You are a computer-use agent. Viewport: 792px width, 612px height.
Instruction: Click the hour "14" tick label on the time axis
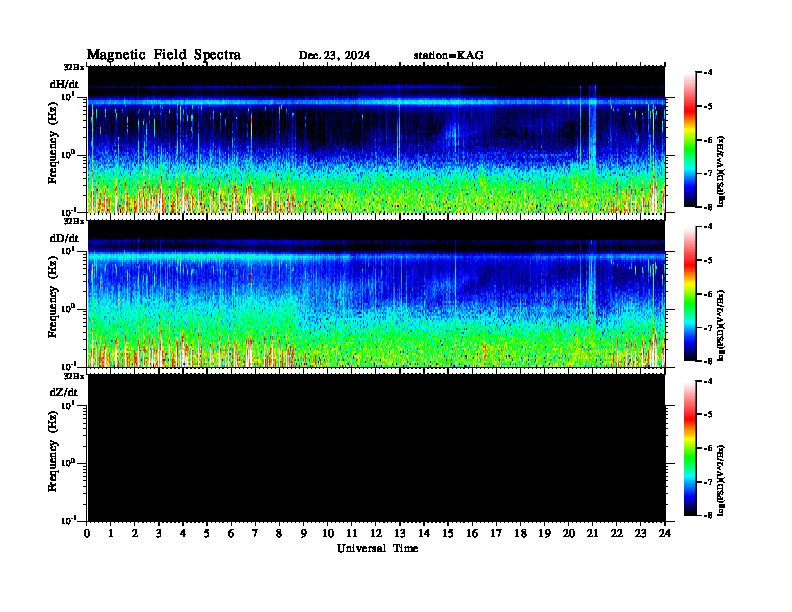[424, 533]
